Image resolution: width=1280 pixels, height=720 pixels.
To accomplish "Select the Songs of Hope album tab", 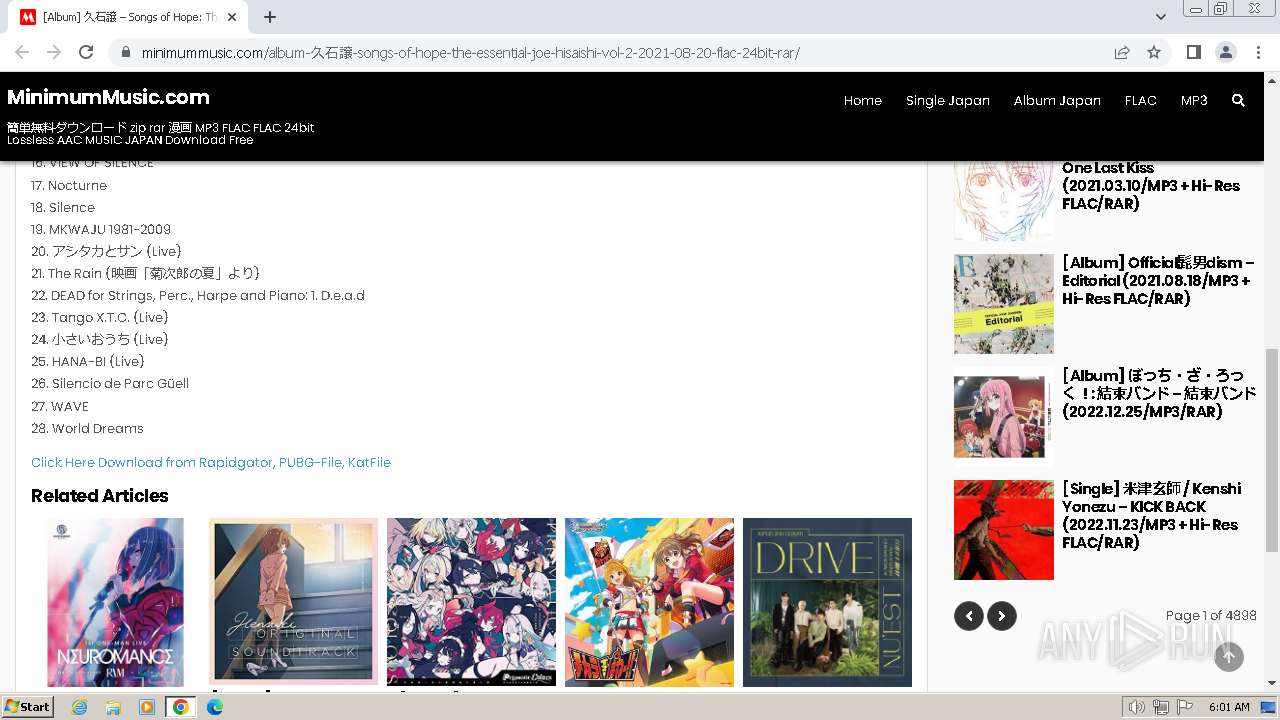I will 128,17.
